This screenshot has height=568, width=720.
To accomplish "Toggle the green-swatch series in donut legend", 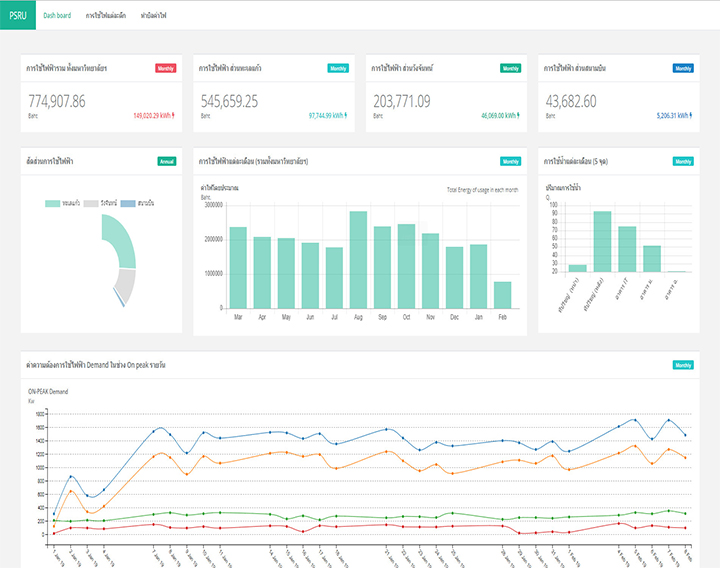I will click(x=62, y=203).
